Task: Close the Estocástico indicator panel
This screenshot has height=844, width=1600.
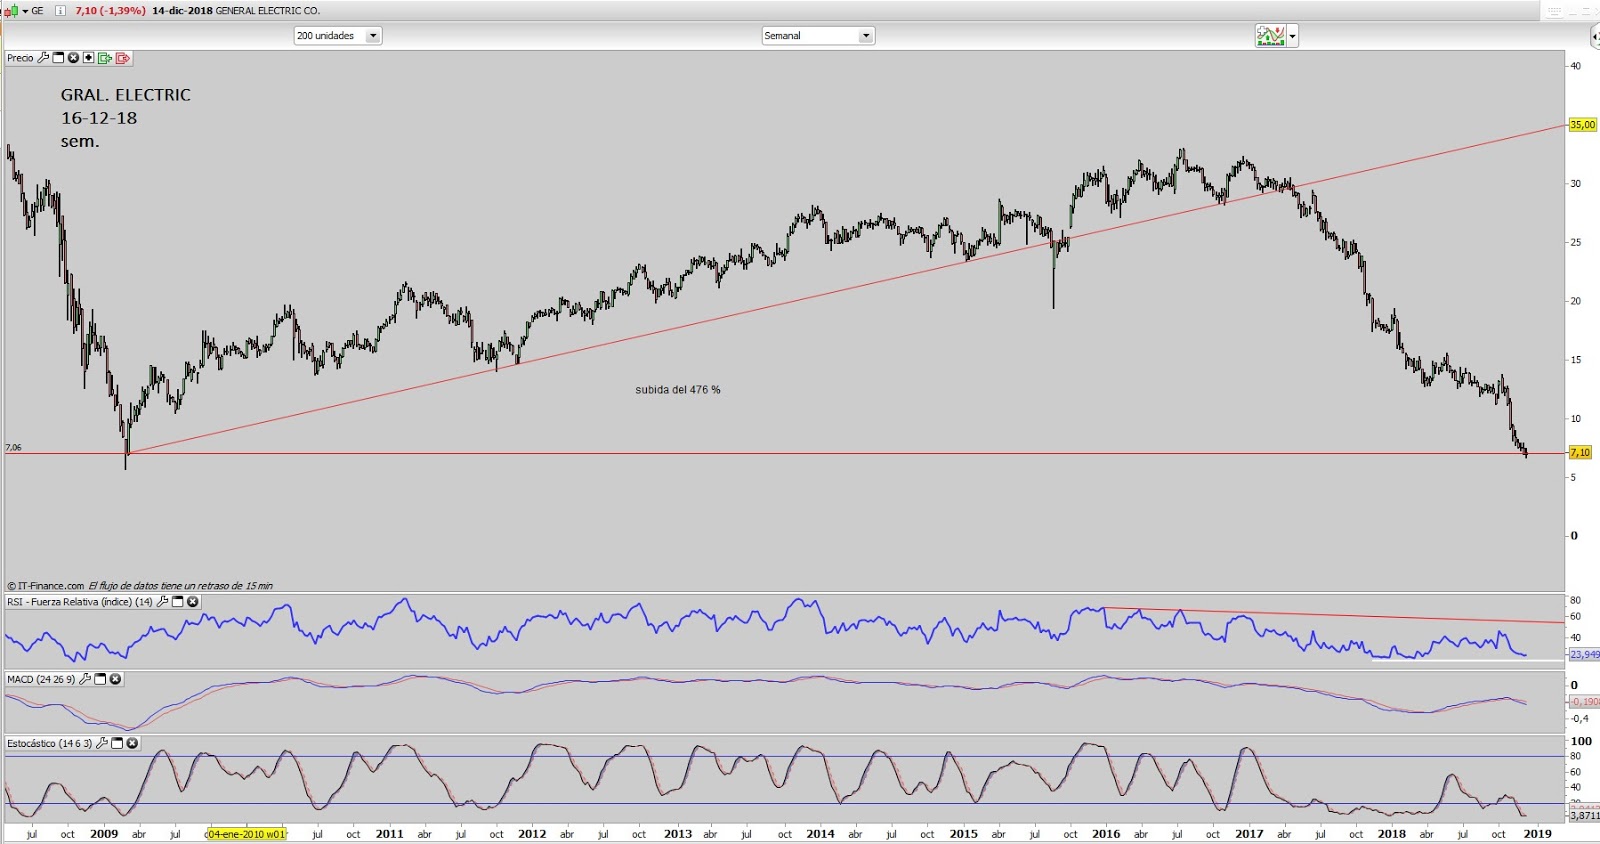Action: 132,743
